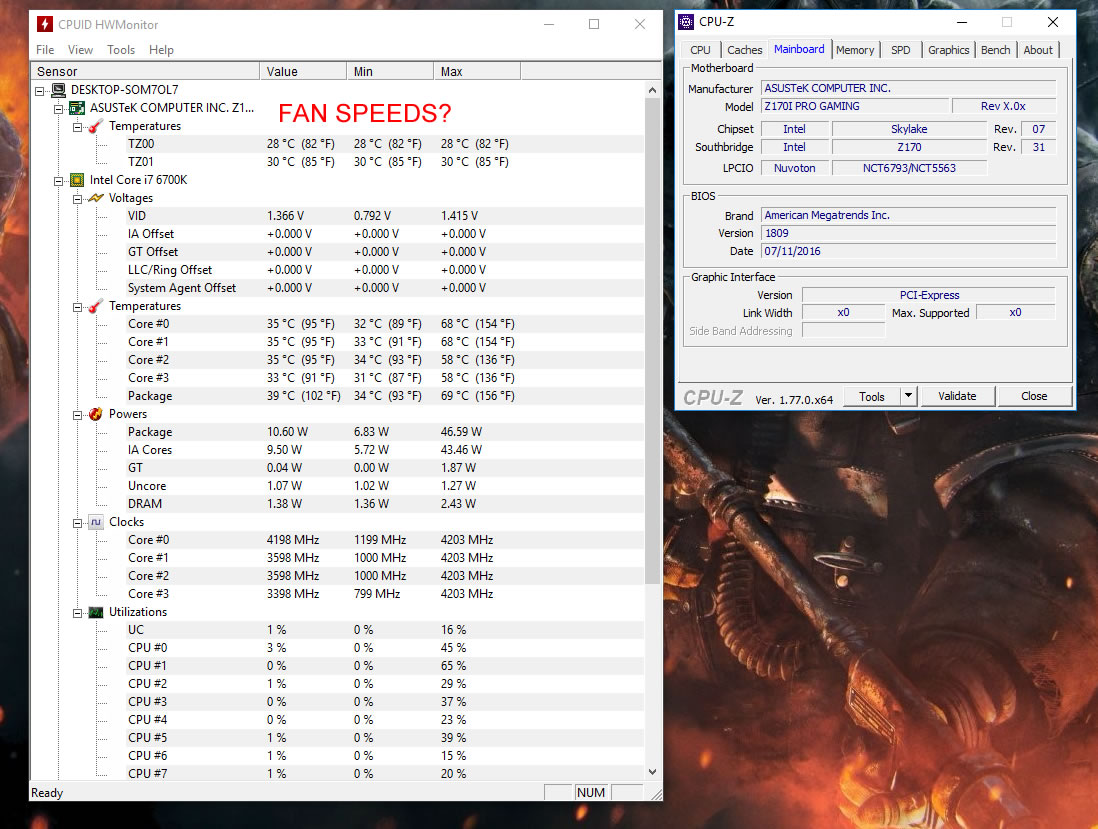Viewport: 1098px width, 829px height.
Task: Open the About tab in CPU-Z
Action: coord(1038,50)
